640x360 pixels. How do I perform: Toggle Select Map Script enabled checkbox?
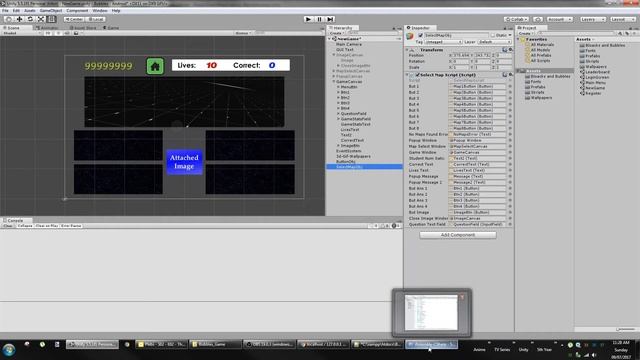coord(418,75)
